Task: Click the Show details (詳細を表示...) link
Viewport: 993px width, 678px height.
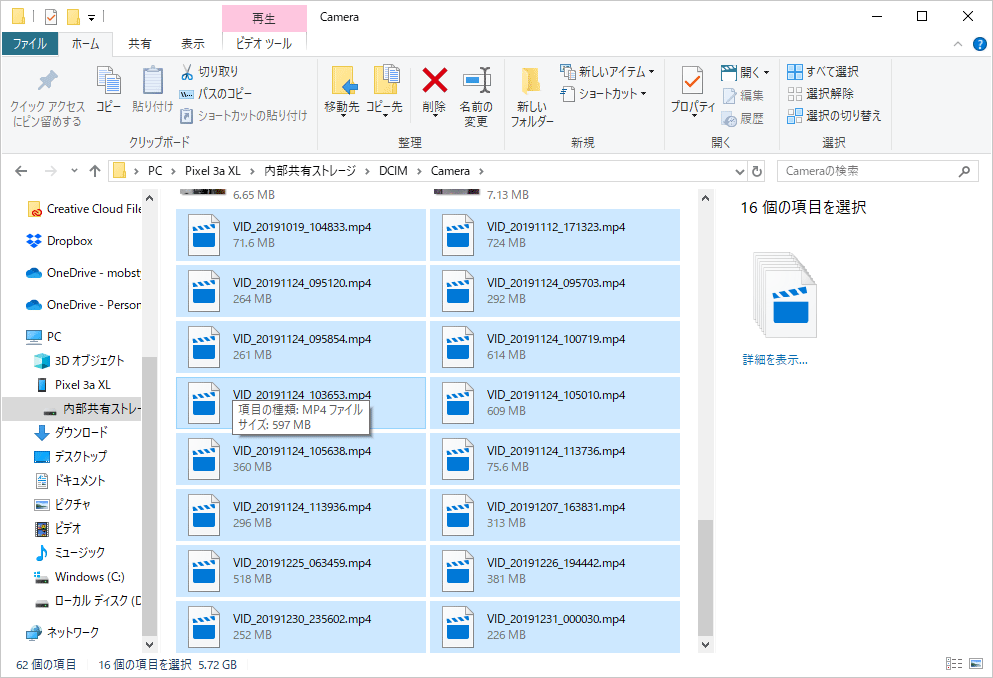Action: 775,360
